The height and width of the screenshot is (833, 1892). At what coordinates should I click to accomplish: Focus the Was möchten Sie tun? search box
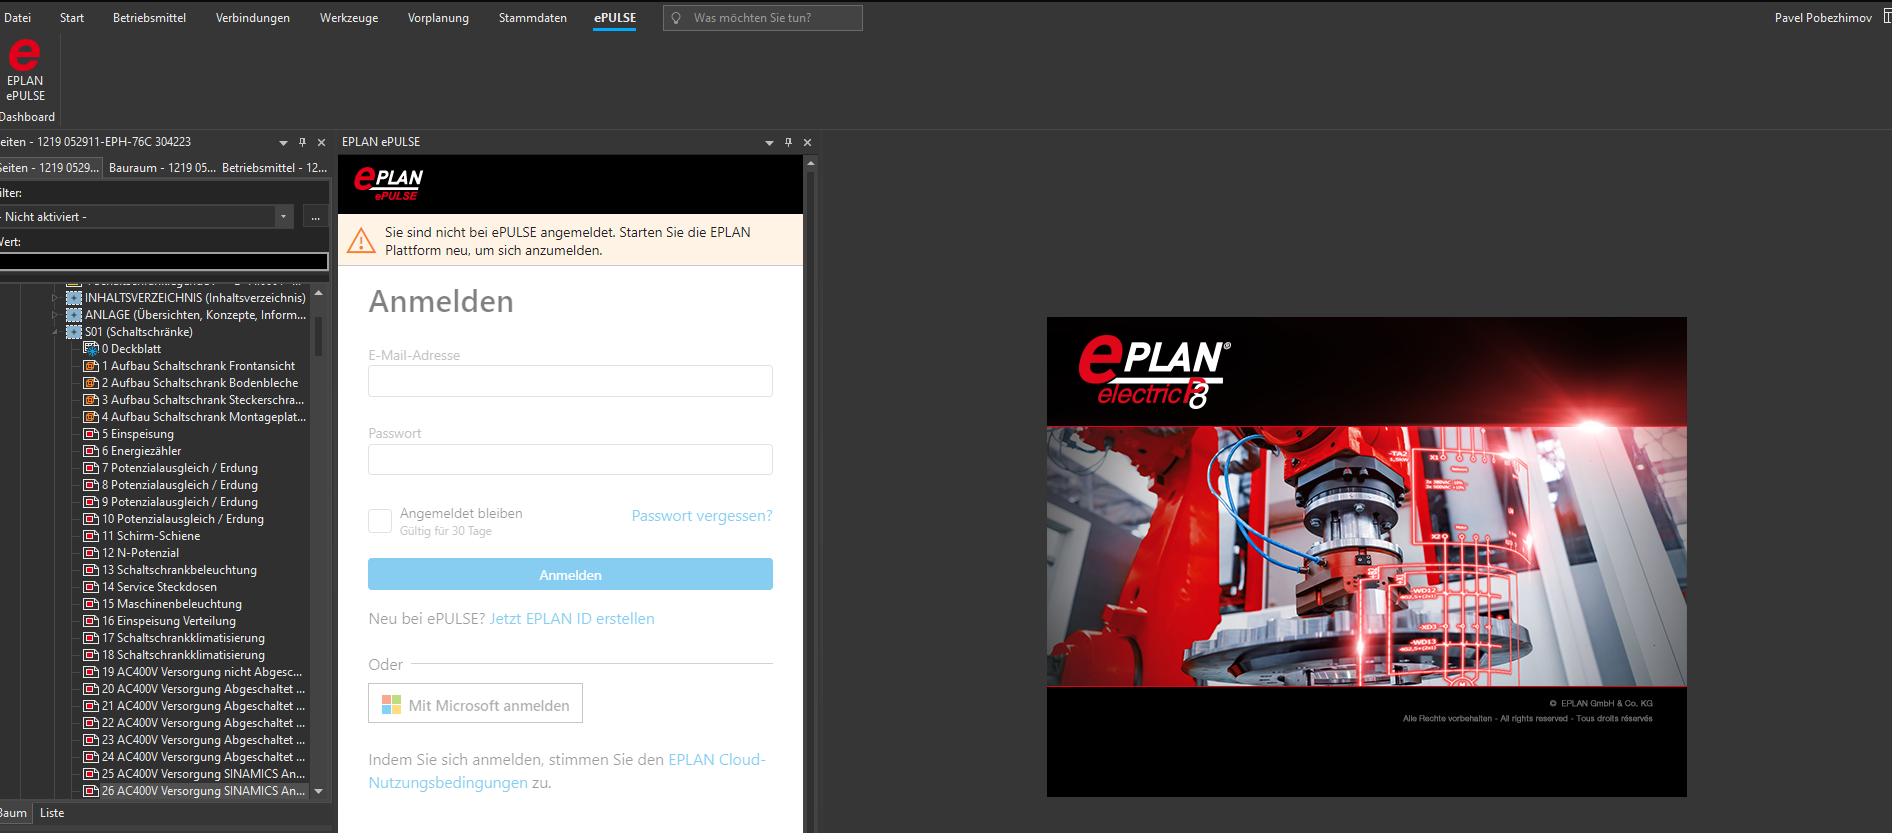(x=763, y=18)
